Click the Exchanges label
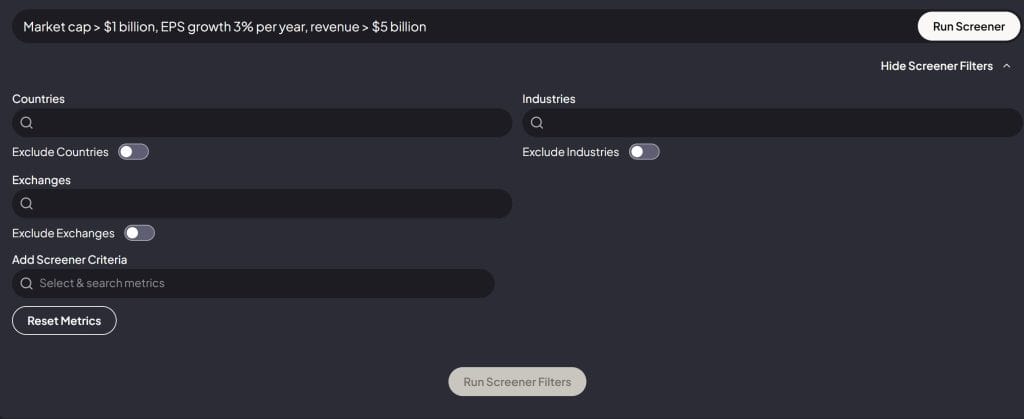Viewport: 1024px width, 419px height. (41, 180)
